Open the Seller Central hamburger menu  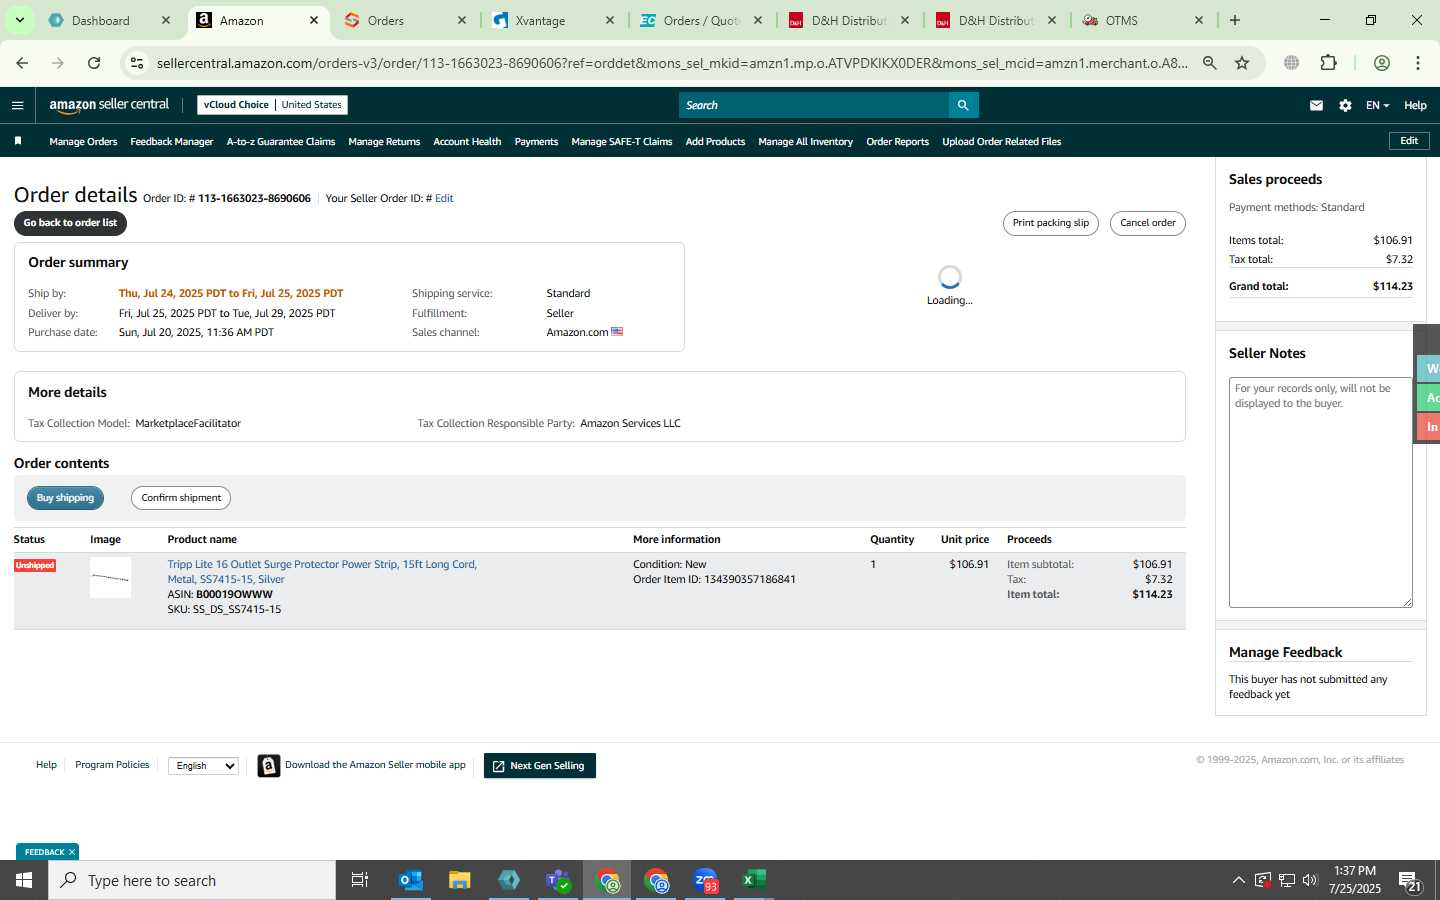(17, 105)
